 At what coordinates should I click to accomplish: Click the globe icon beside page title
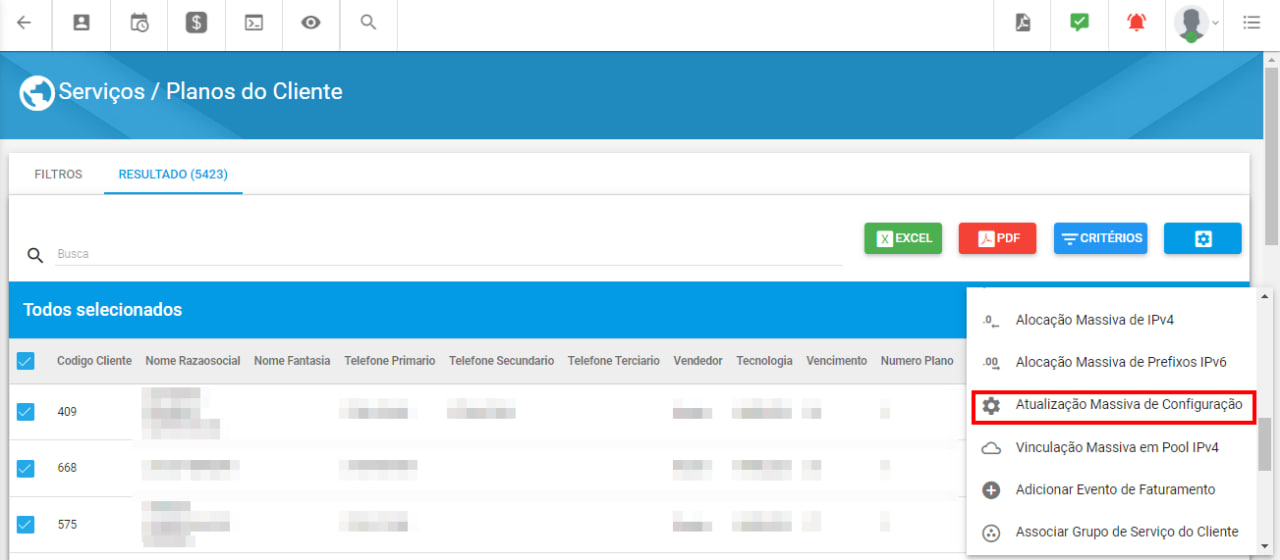tap(36, 92)
